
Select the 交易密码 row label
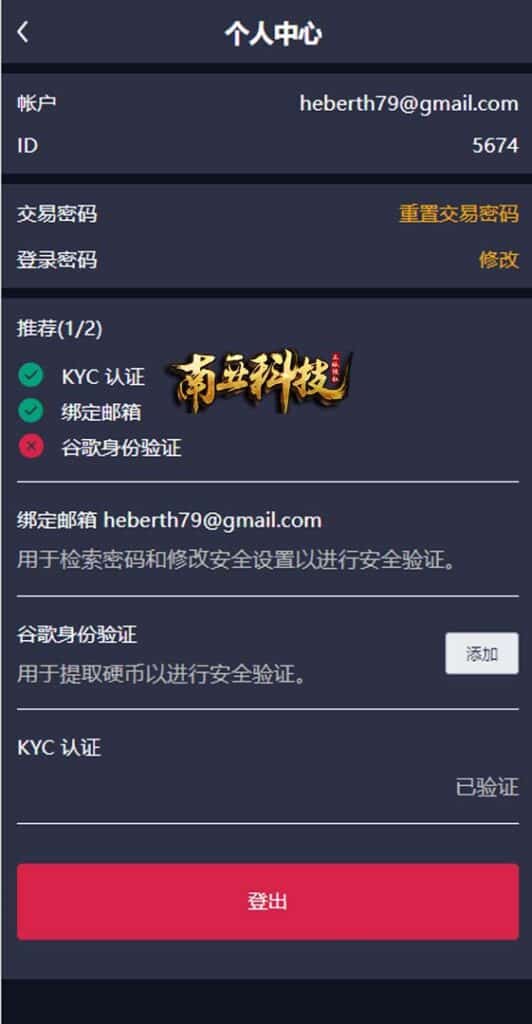coord(57,214)
